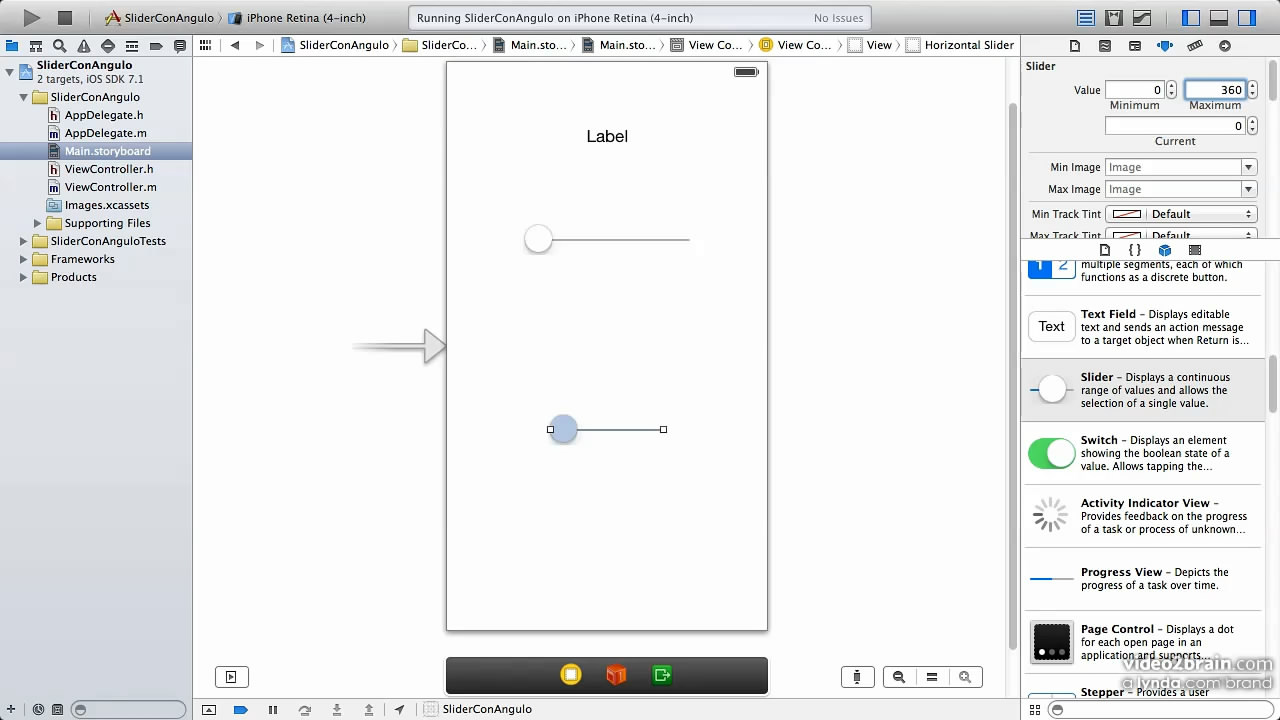Toggle the Debug area visibility
1280x720 pixels.
click(x=1219, y=18)
